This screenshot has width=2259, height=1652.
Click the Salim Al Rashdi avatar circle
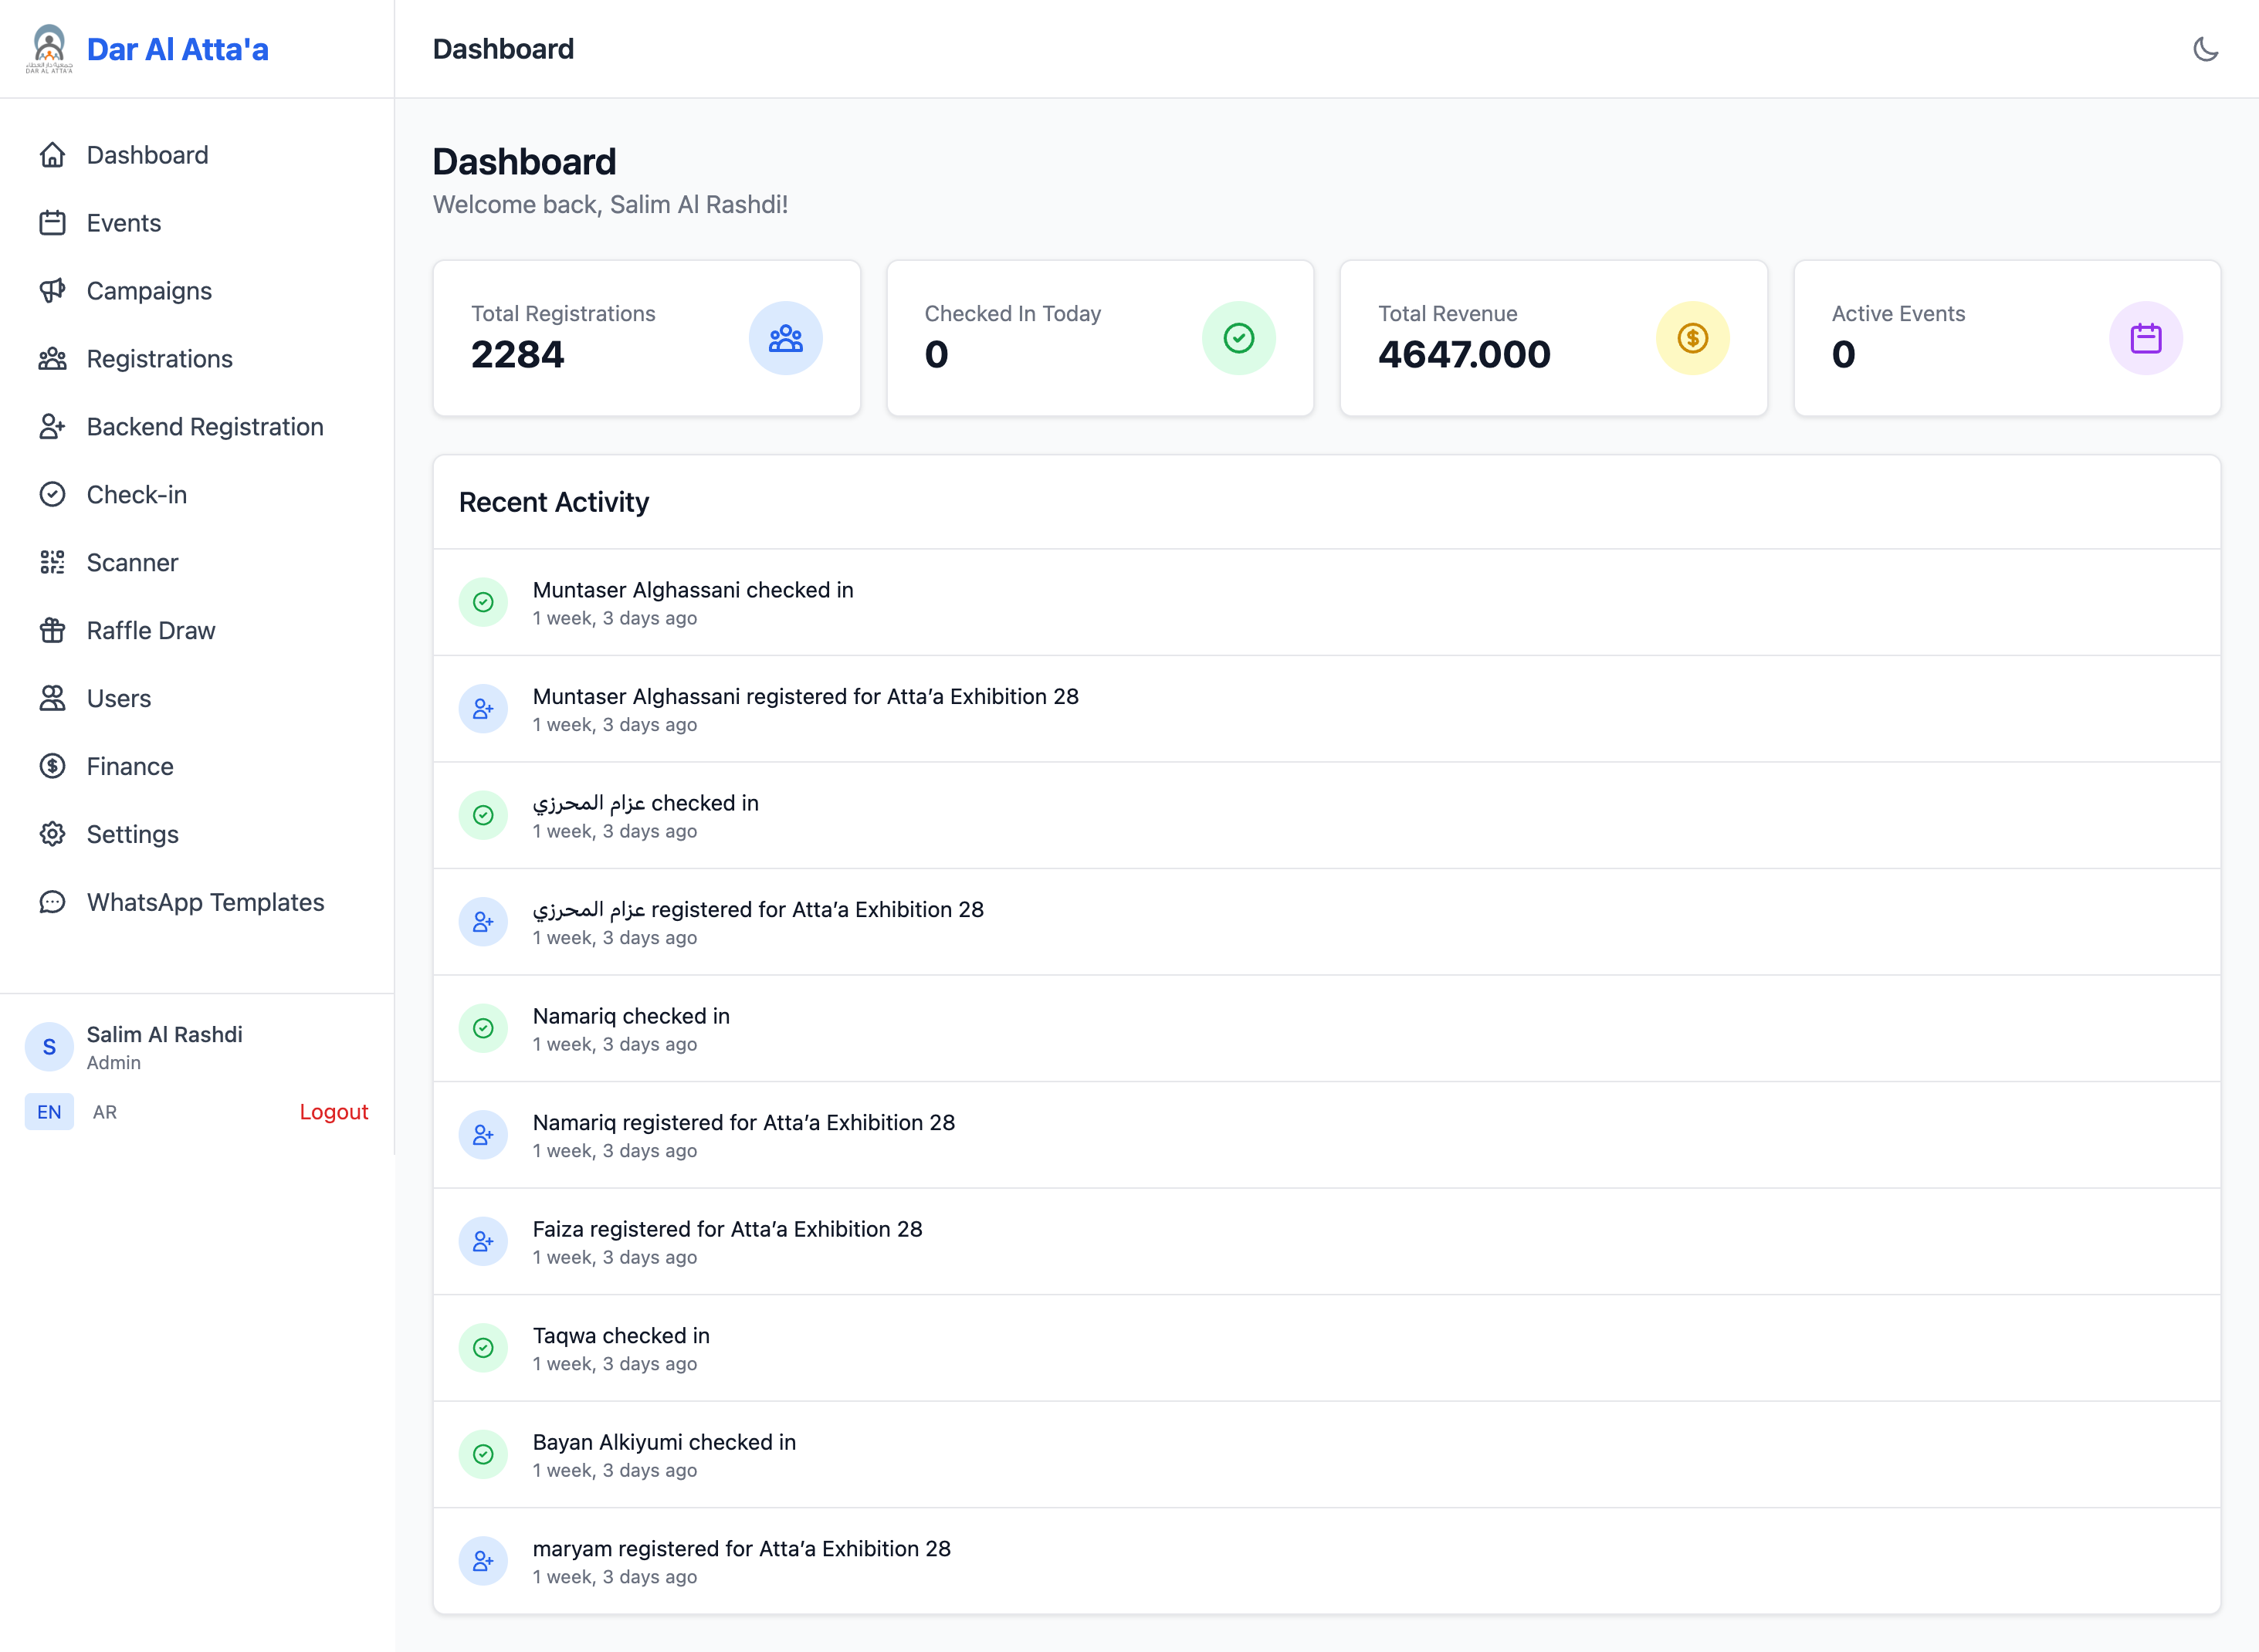[49, 1047]
